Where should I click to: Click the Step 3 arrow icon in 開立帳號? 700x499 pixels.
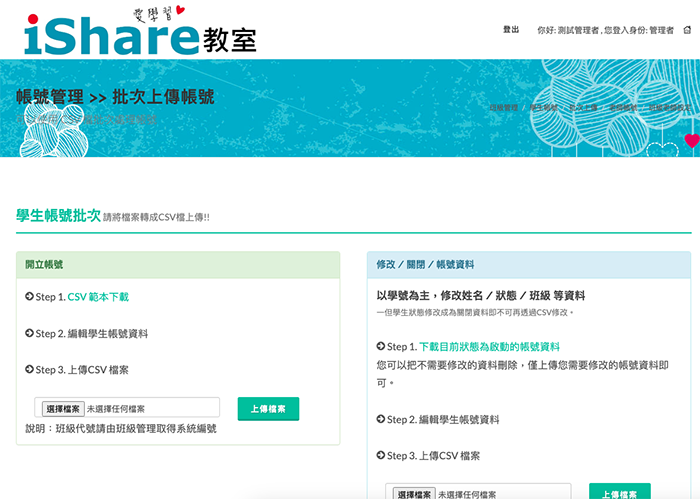(x=30, y=369)
